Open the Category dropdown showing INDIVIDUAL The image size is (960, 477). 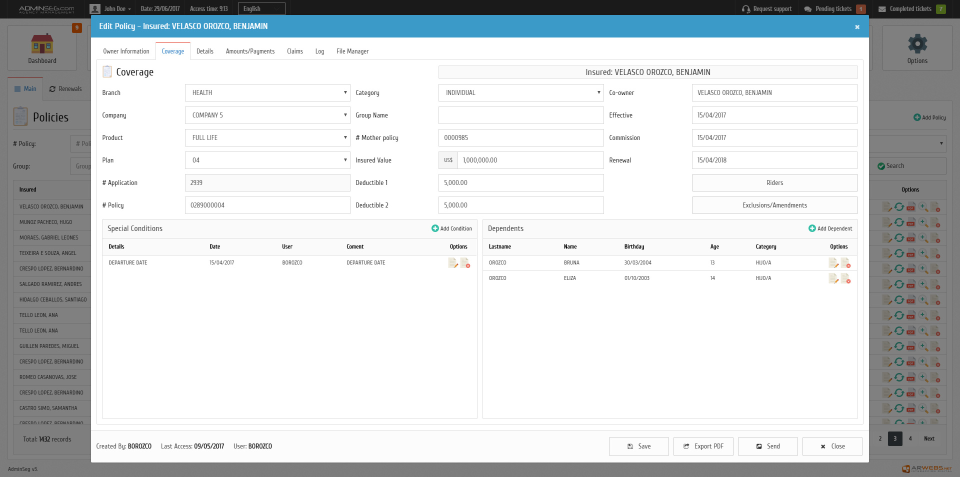[521, 93]
